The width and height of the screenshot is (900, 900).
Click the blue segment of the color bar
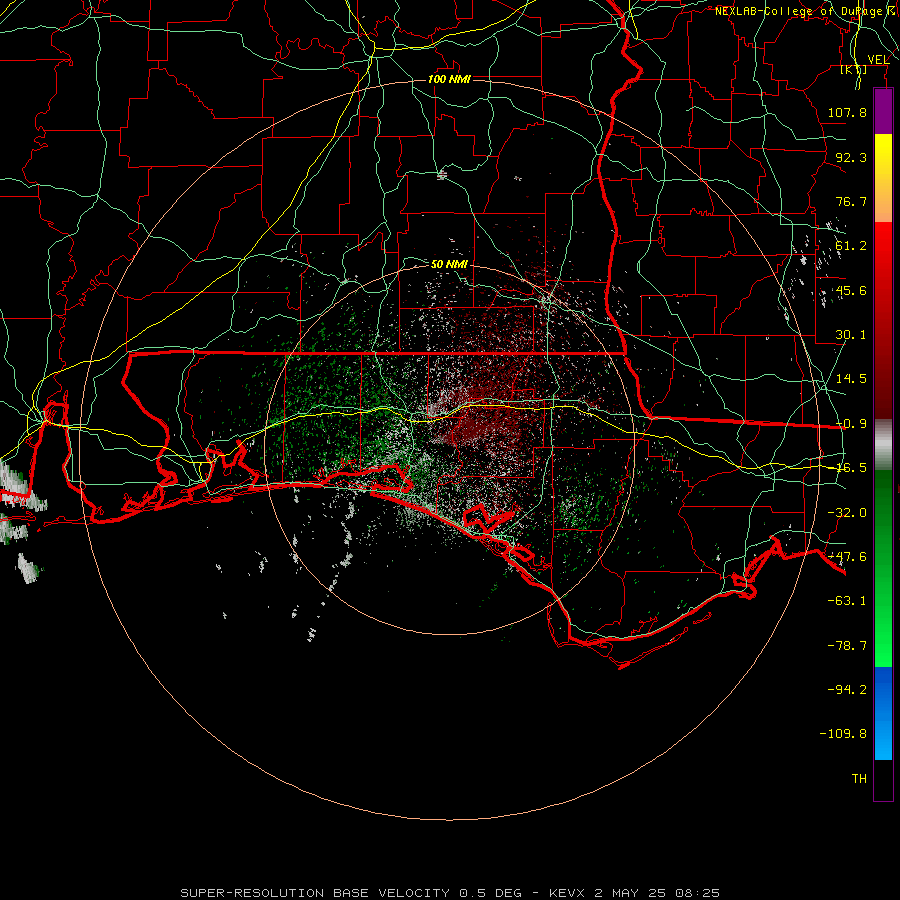(883, 713)
